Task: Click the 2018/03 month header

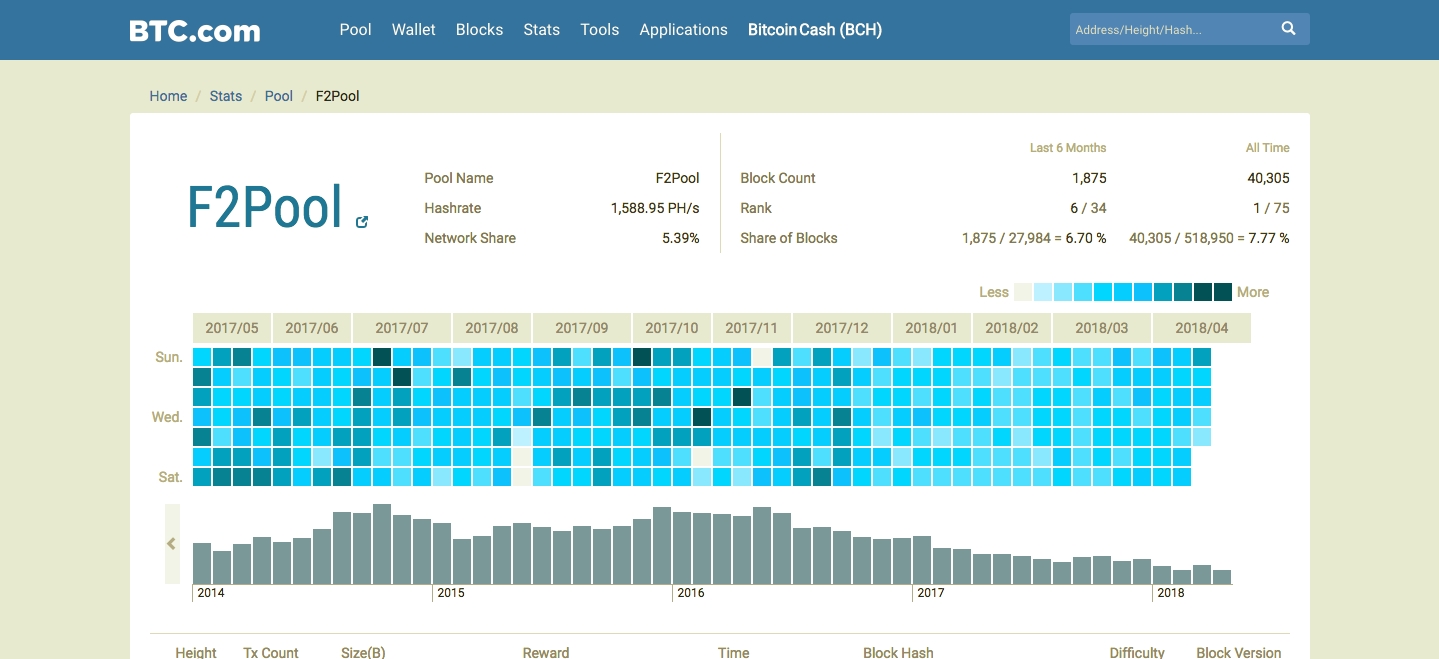Action: tap(1102, 328)
